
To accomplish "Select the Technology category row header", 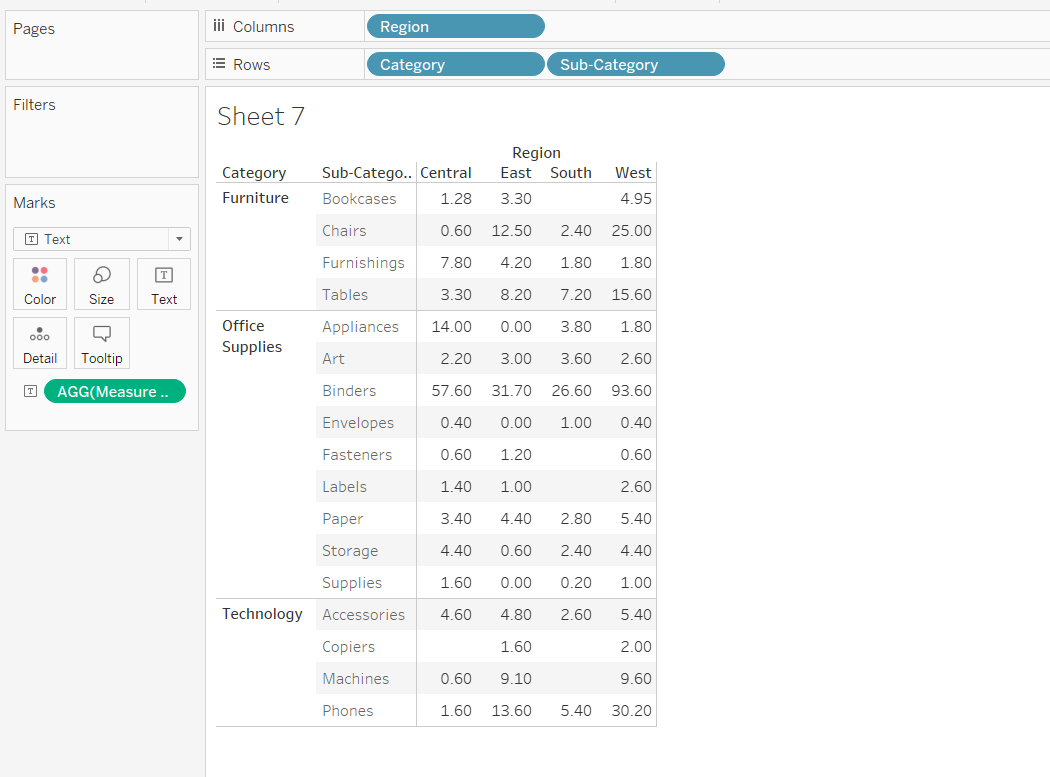I will 262,614.
